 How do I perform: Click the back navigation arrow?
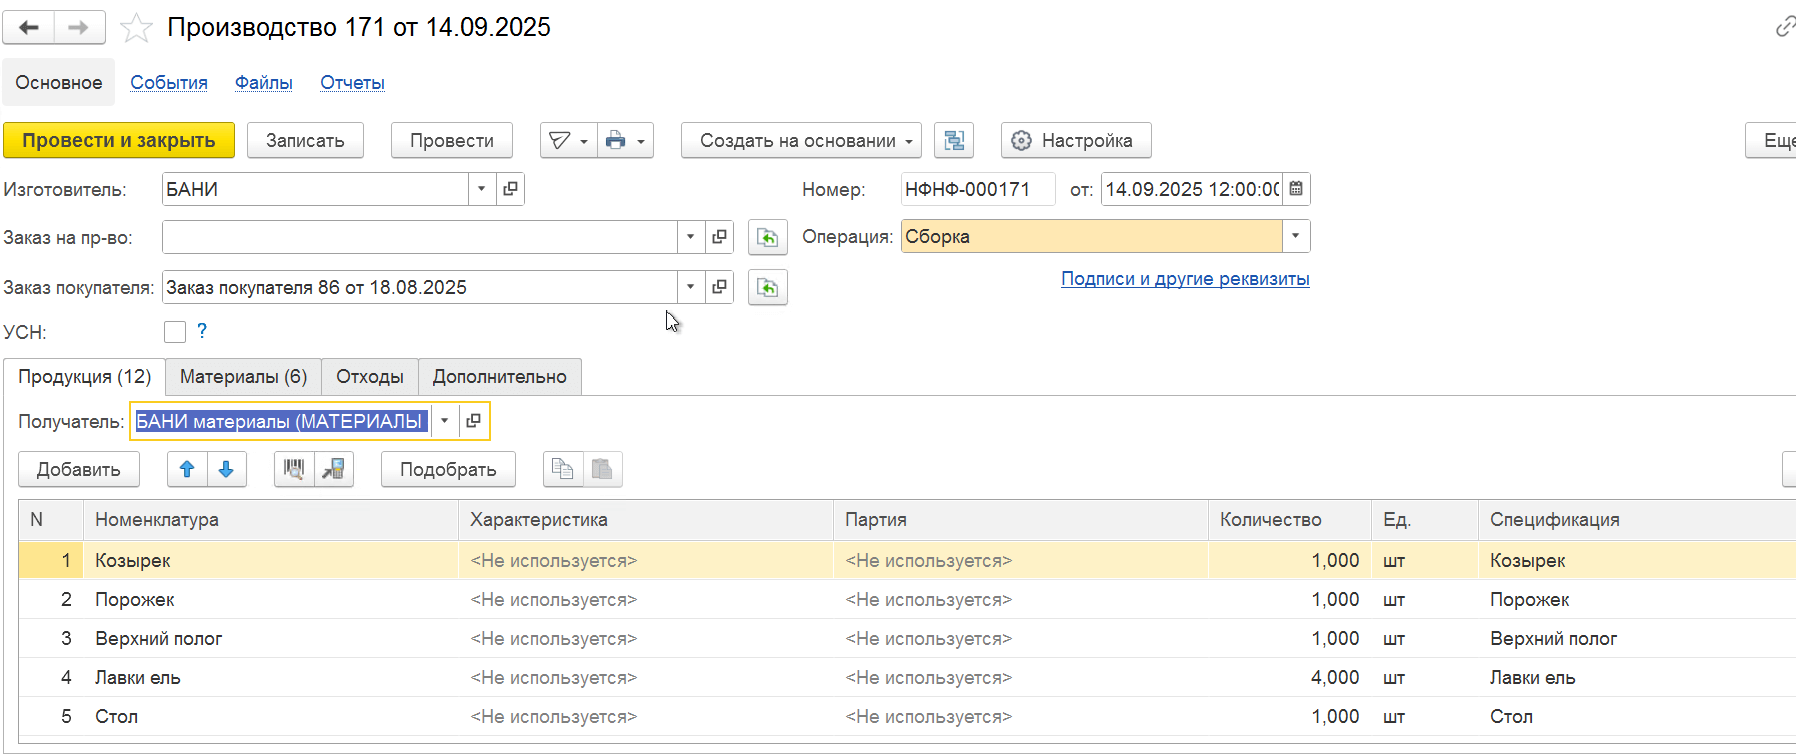29,28
